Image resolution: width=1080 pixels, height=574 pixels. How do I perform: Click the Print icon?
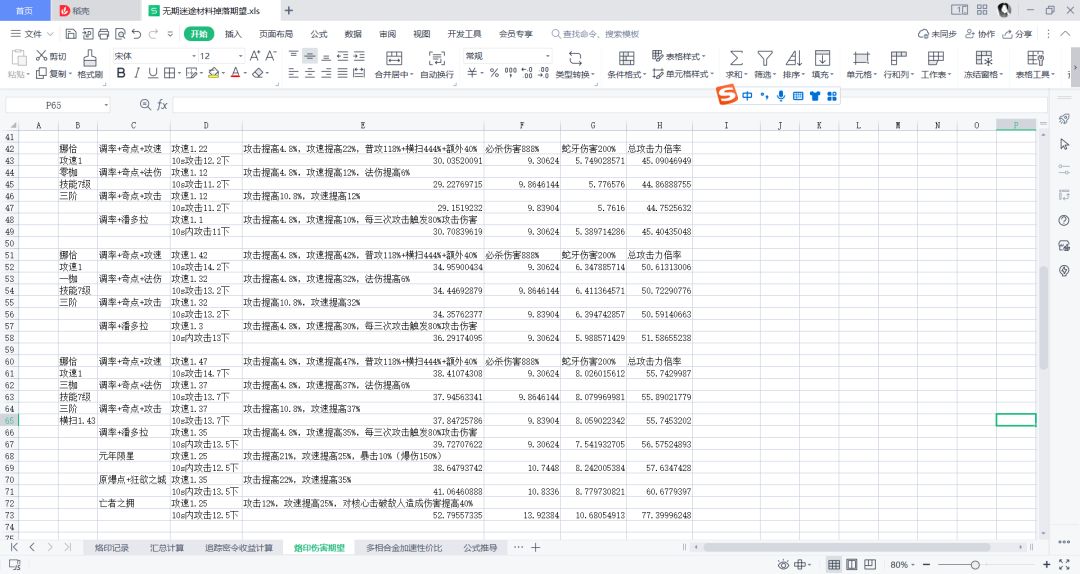103,34
